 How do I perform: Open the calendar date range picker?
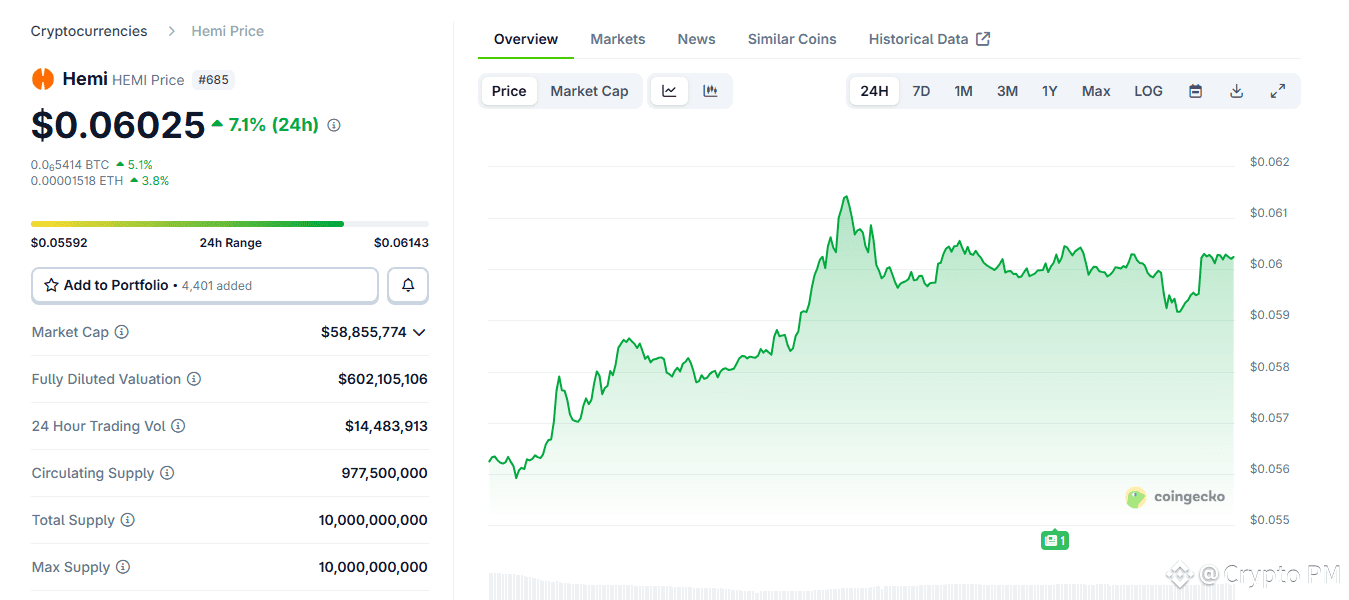click(x=1195, y=91)
